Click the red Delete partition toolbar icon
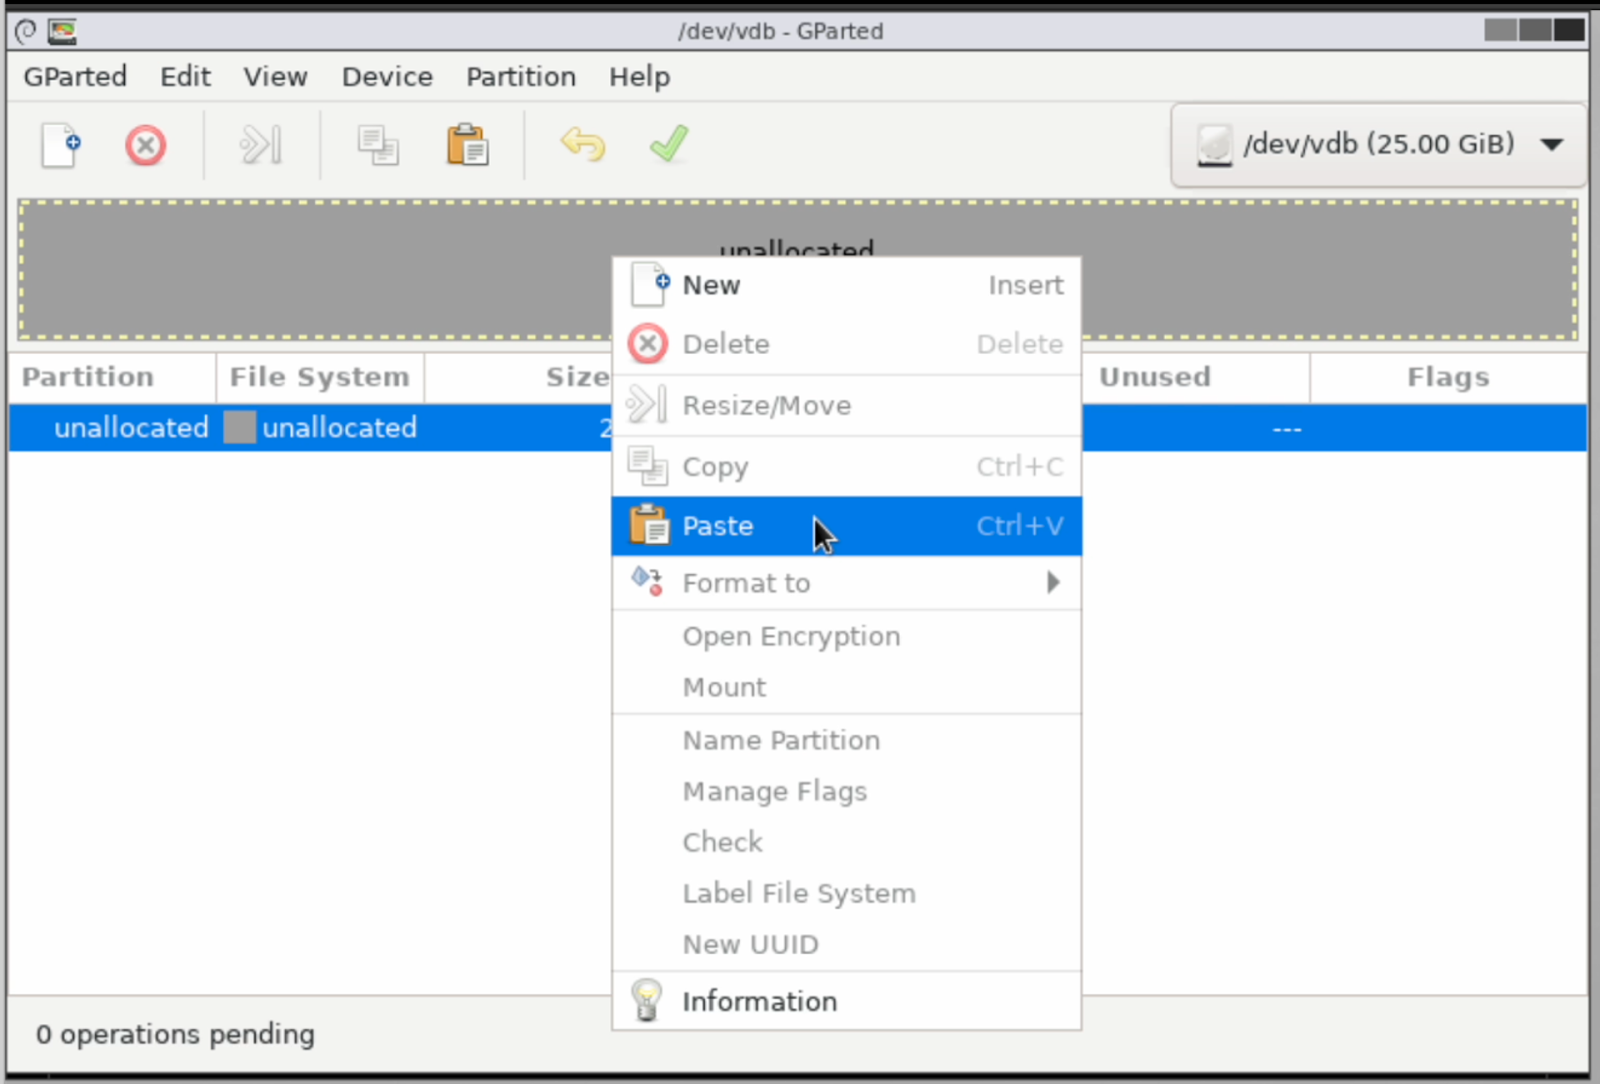Screen dimensions: 1600x1084 coord(146,146)
